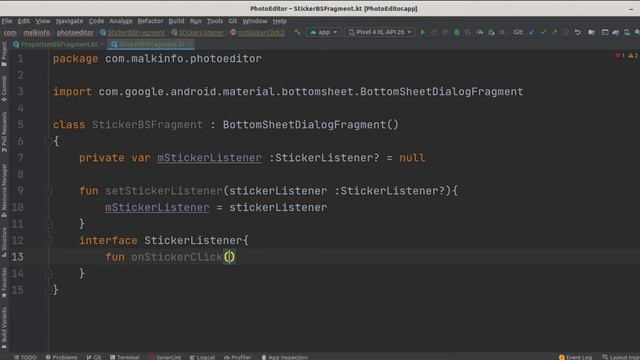Image resolution: width=640 pixels, height=360 pixels.
Task: Click the fold end marker at line 14
Action: [48, 273]
